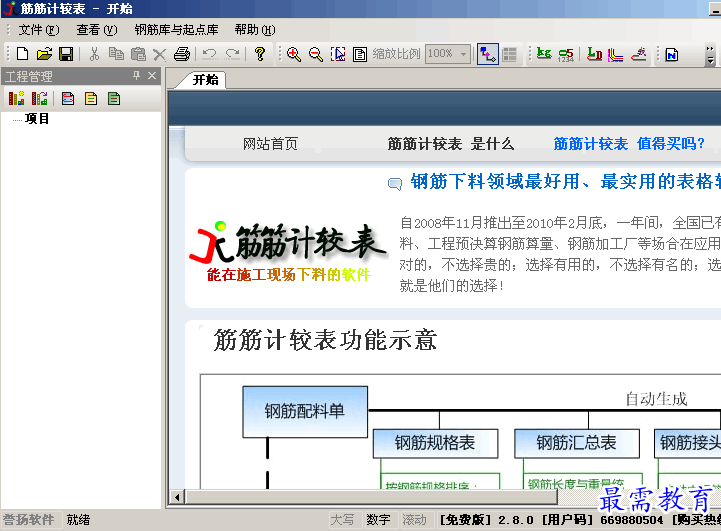Click the colored bent-rebar shape icon
721x531 pixels.
tap(615, 55)
